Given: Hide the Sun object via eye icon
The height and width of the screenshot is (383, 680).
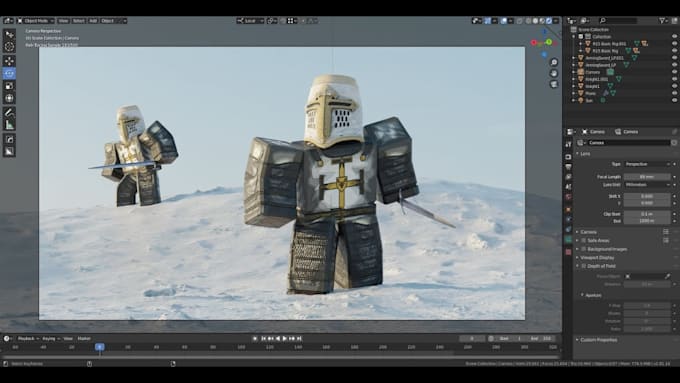Looking at the screenshot, I should pyautogui.click(x=674, y=100).
